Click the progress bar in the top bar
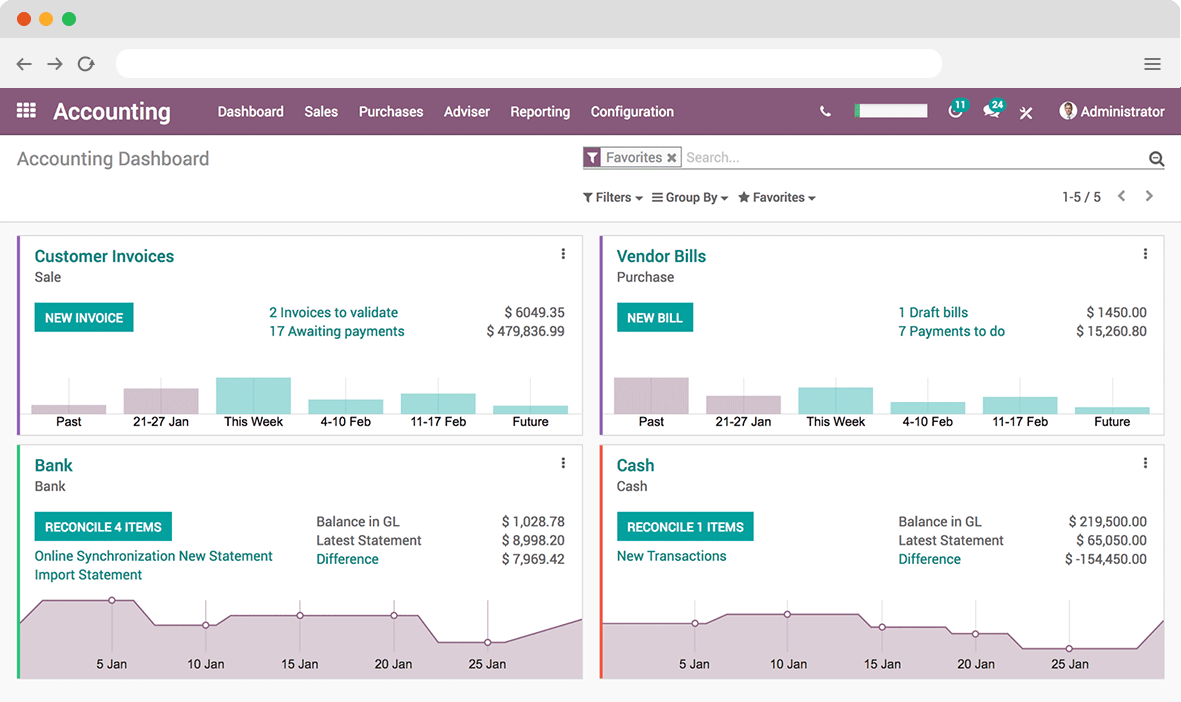This screenshot has height=702, width=1181. [890, 111]
